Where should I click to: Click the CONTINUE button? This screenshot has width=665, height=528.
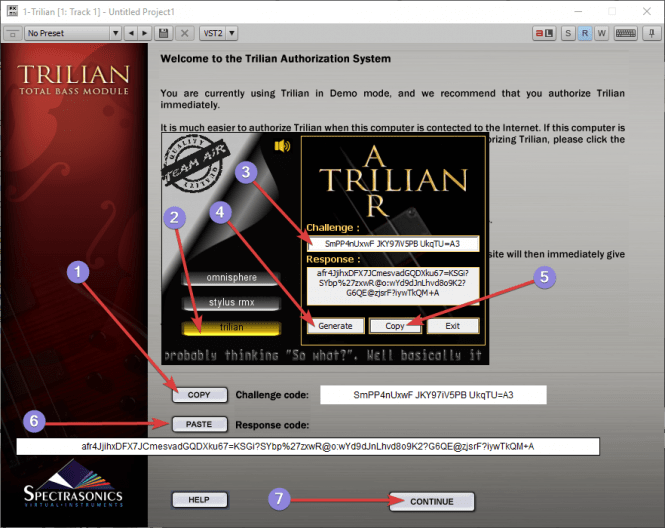pyautogui.click(x=432, y=502)
